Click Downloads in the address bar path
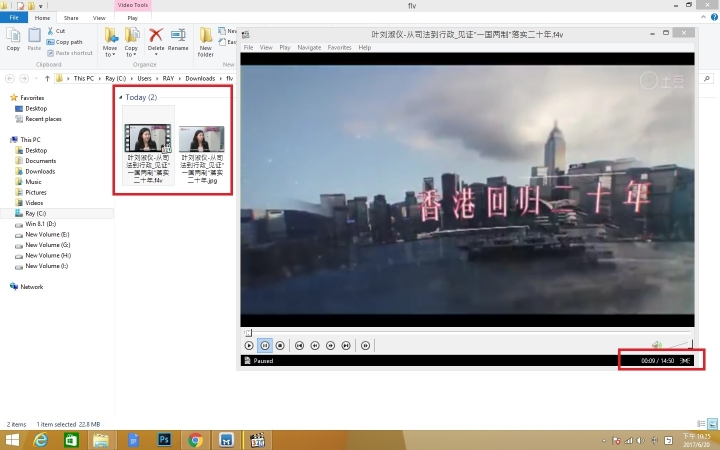 [200, 79]
